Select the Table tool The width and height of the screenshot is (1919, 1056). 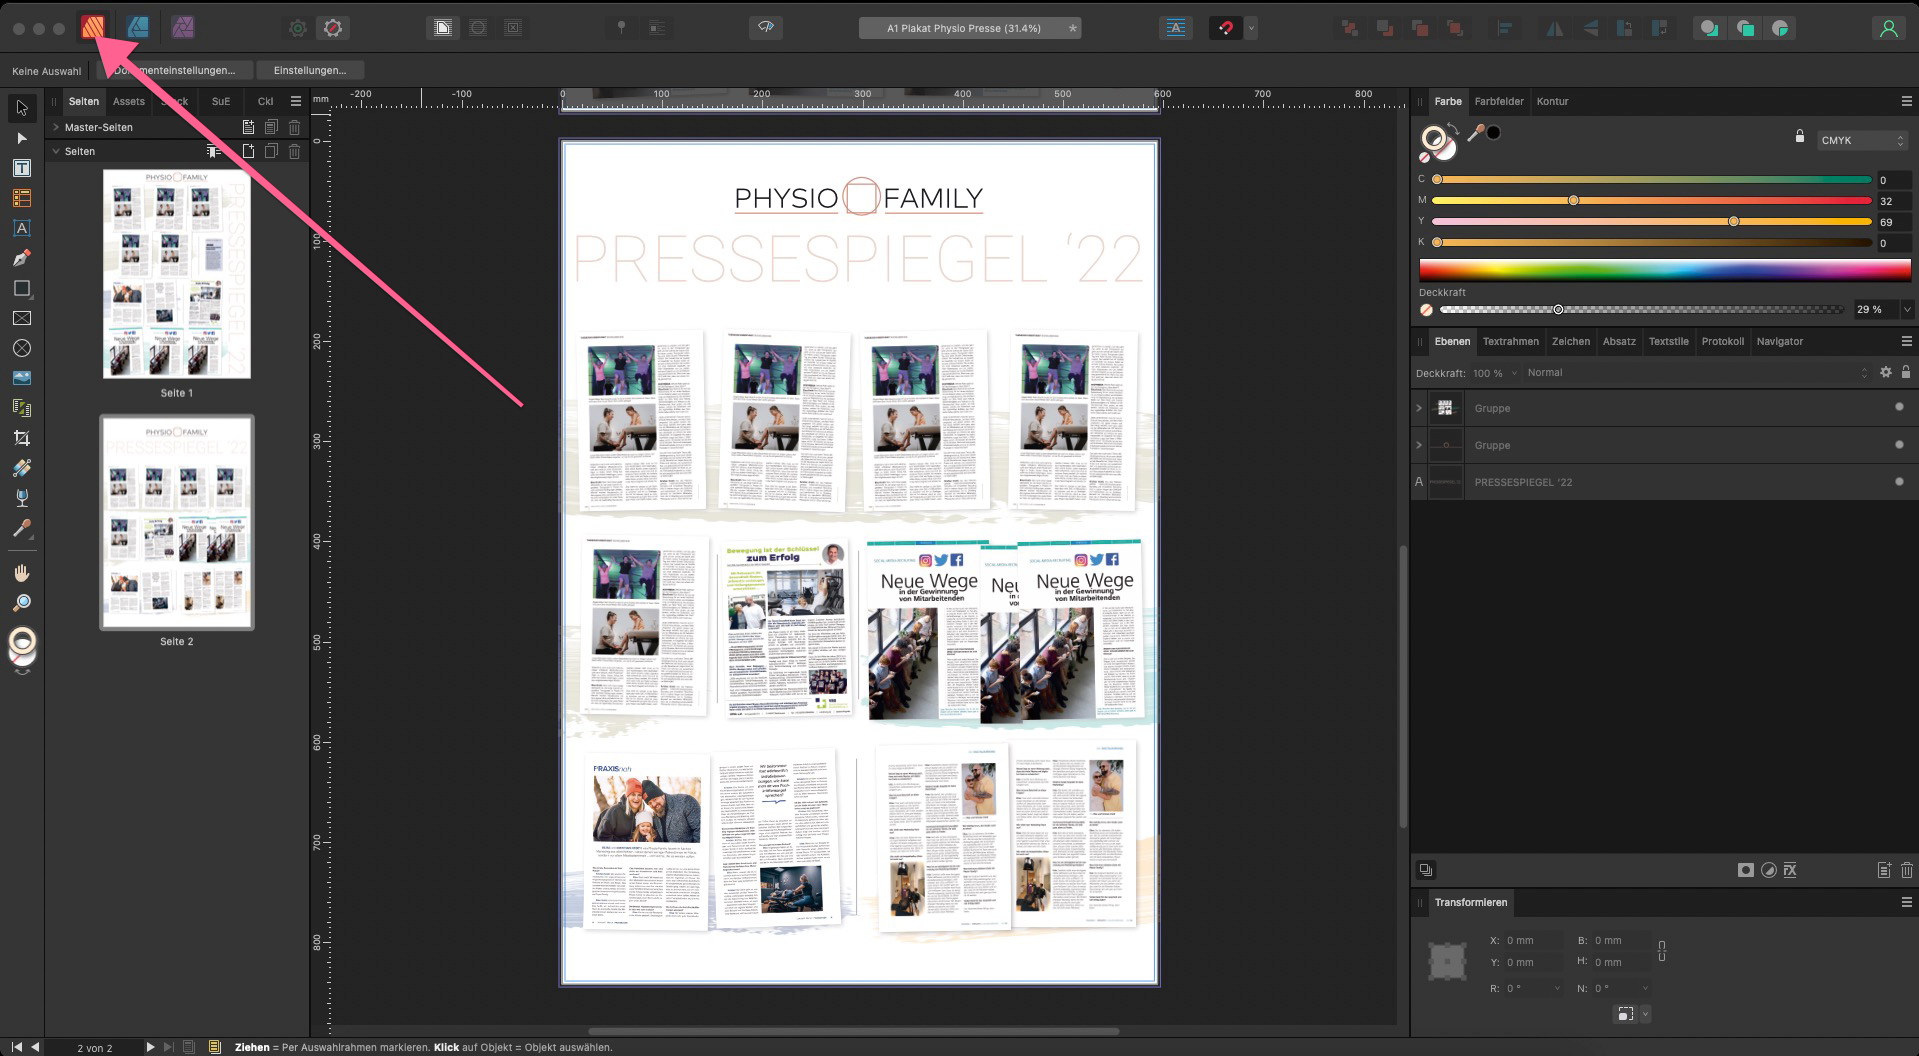coord(22,198)
